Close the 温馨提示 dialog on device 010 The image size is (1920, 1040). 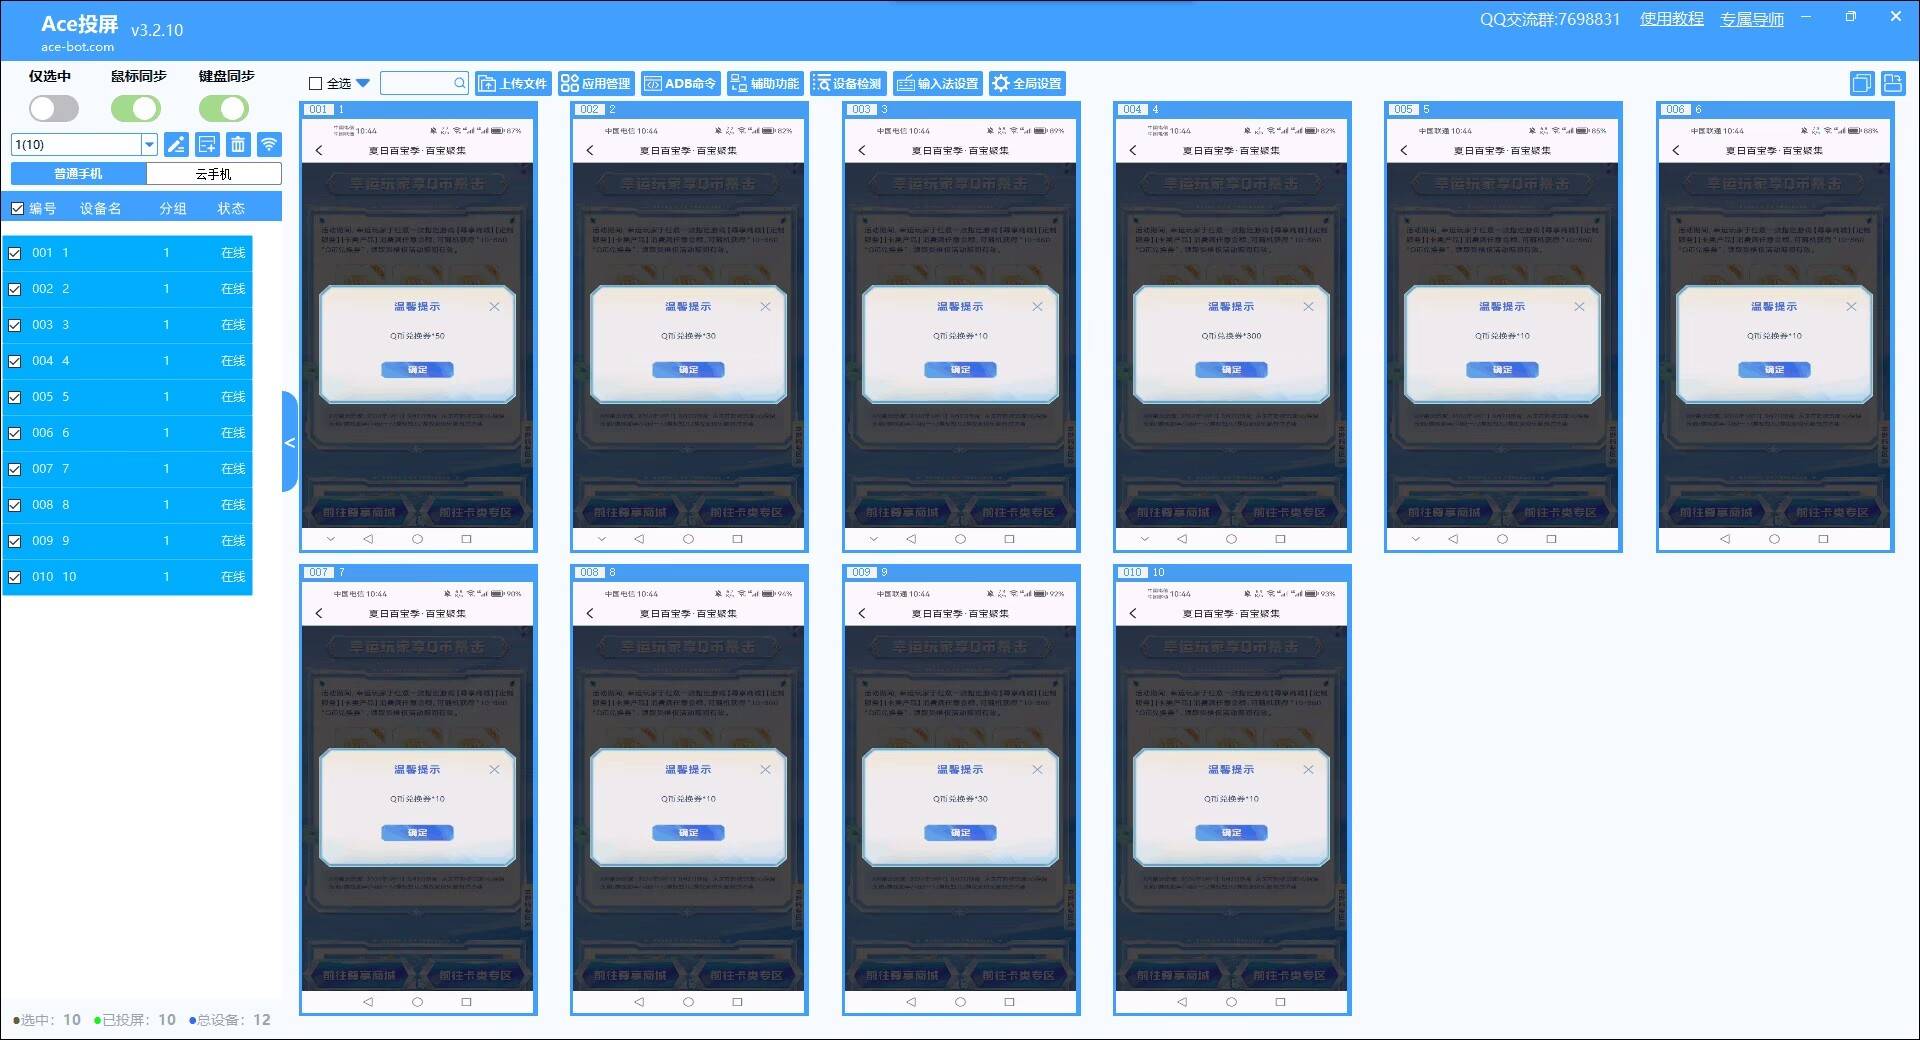[x=1308, y=769]
